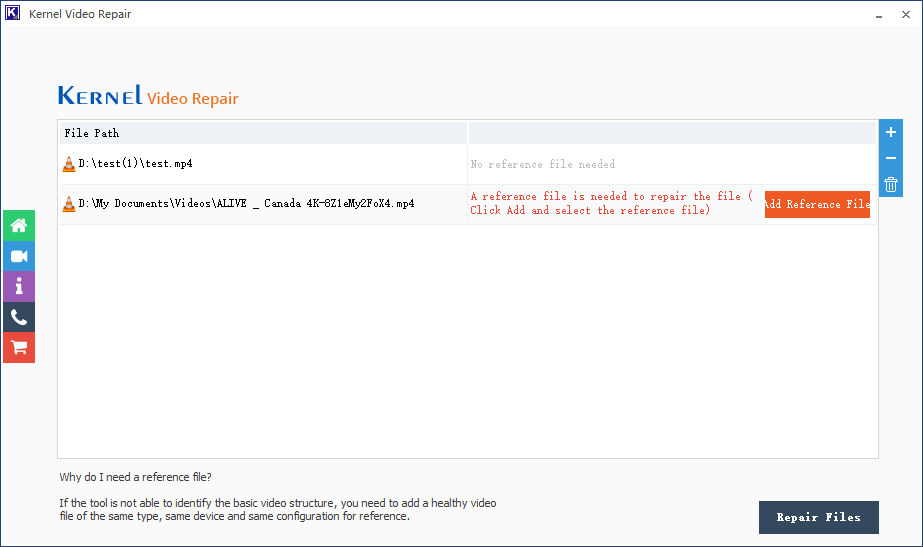Screen dimensions: 923x547
Task: Open the green Home sidebar icon
Action: [19, 226]
